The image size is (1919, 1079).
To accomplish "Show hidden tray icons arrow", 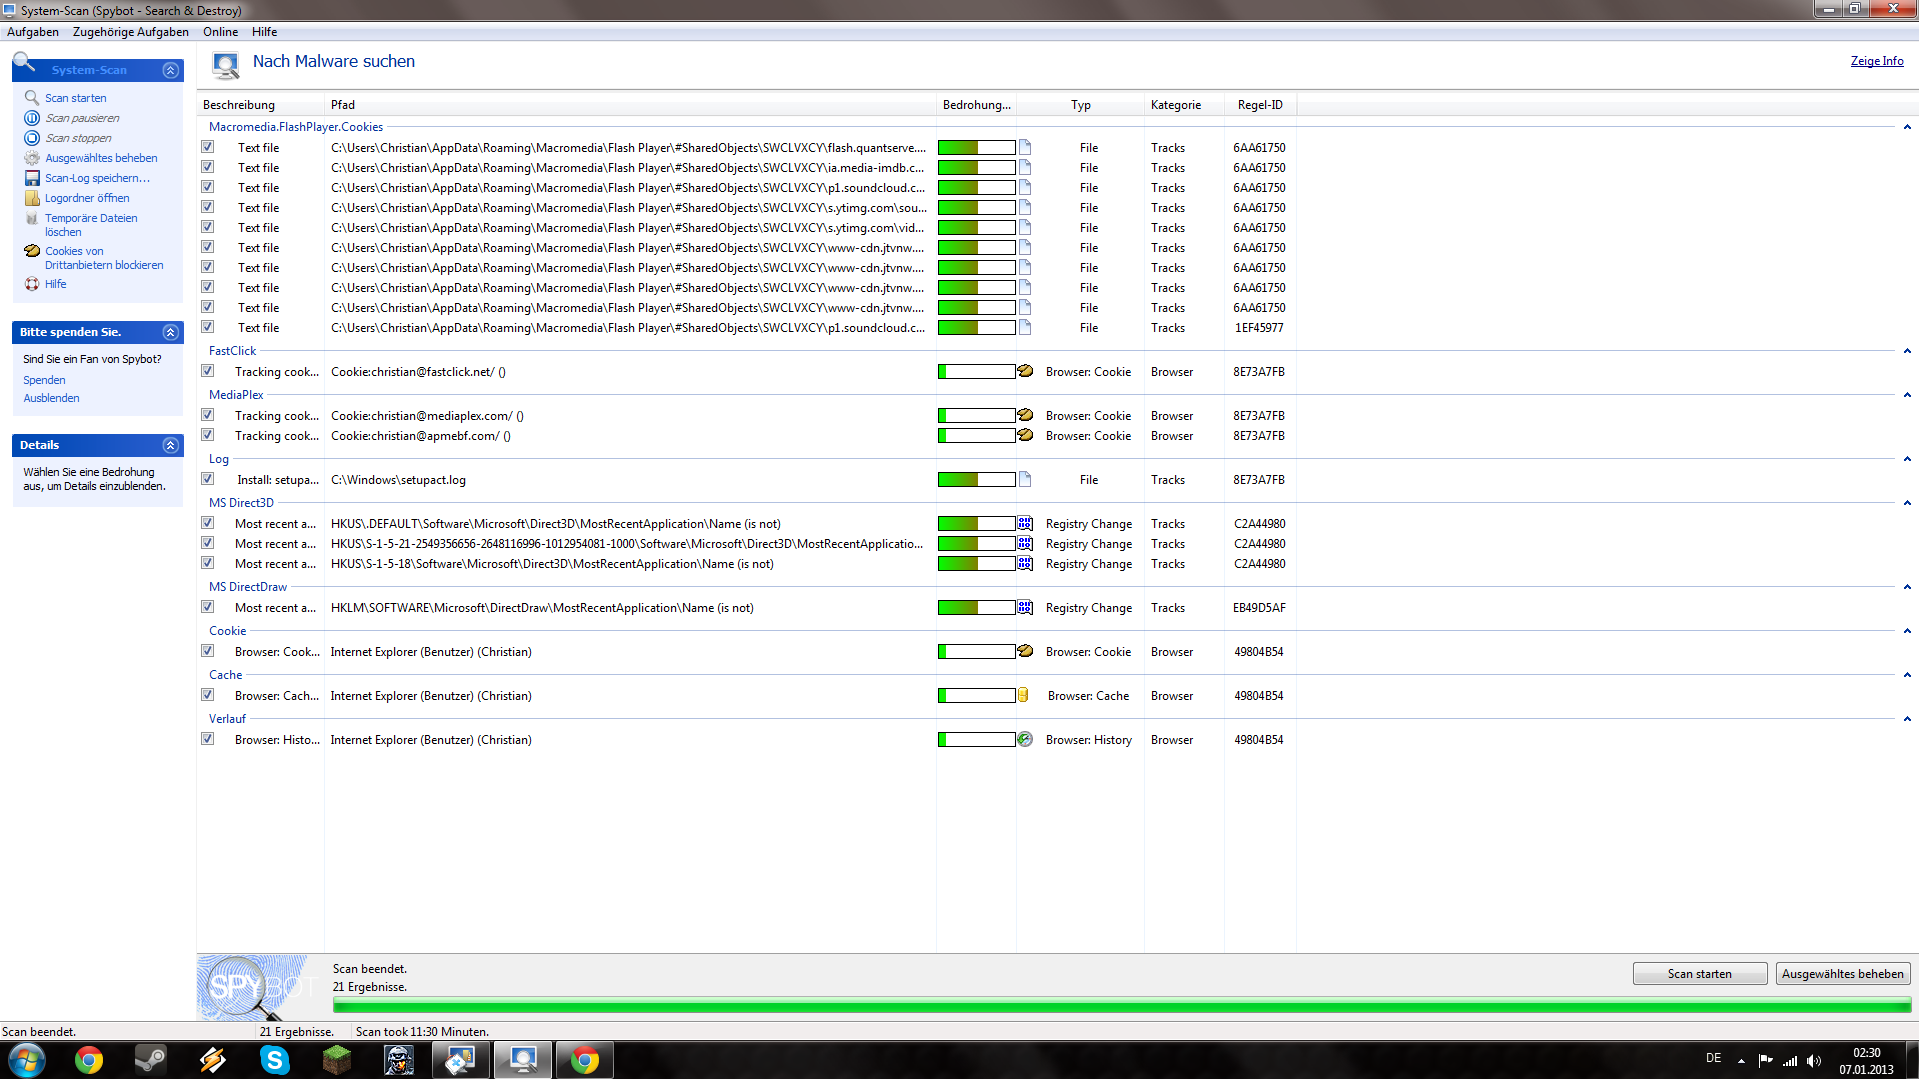I will click(x=1741, y=1061).
